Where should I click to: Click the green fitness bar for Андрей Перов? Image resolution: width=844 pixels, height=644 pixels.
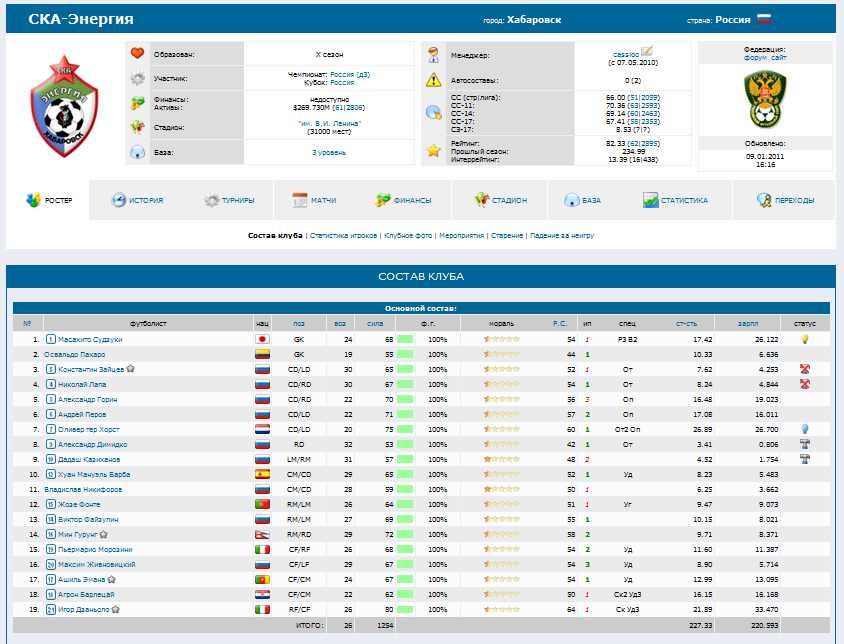tap(405, 414)
